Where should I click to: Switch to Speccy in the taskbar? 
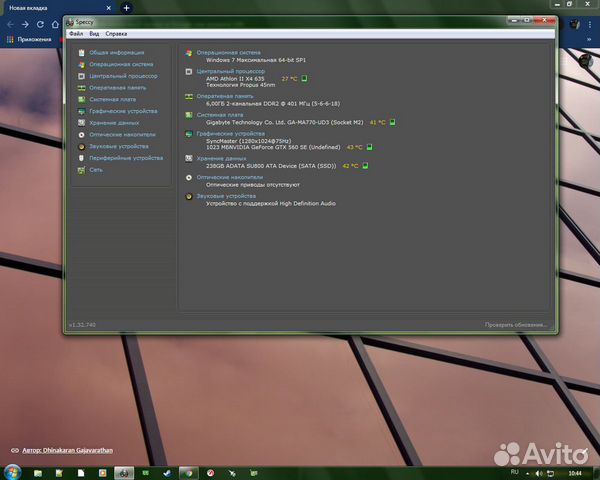click(x=124, y=473)
